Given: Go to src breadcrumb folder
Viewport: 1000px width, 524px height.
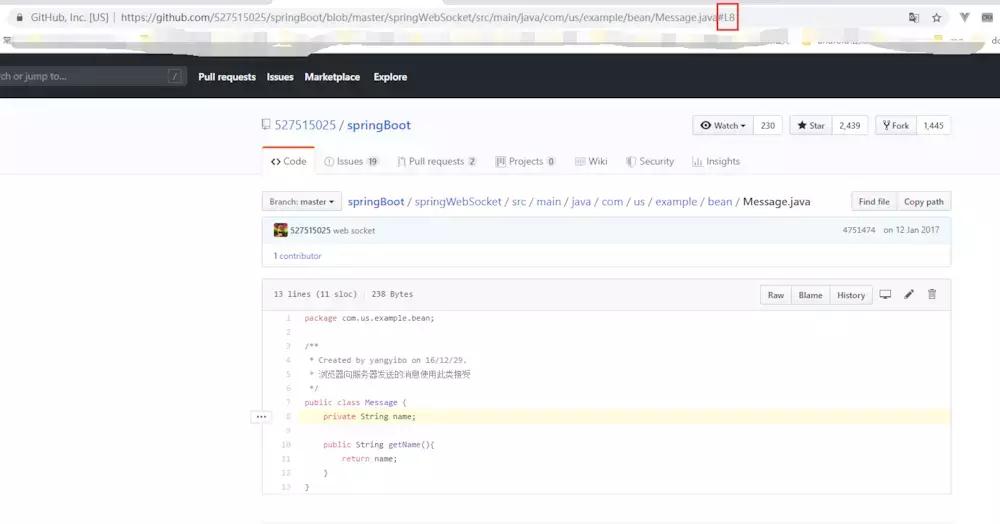Looking at the screenshot, I should coord(519,201).
